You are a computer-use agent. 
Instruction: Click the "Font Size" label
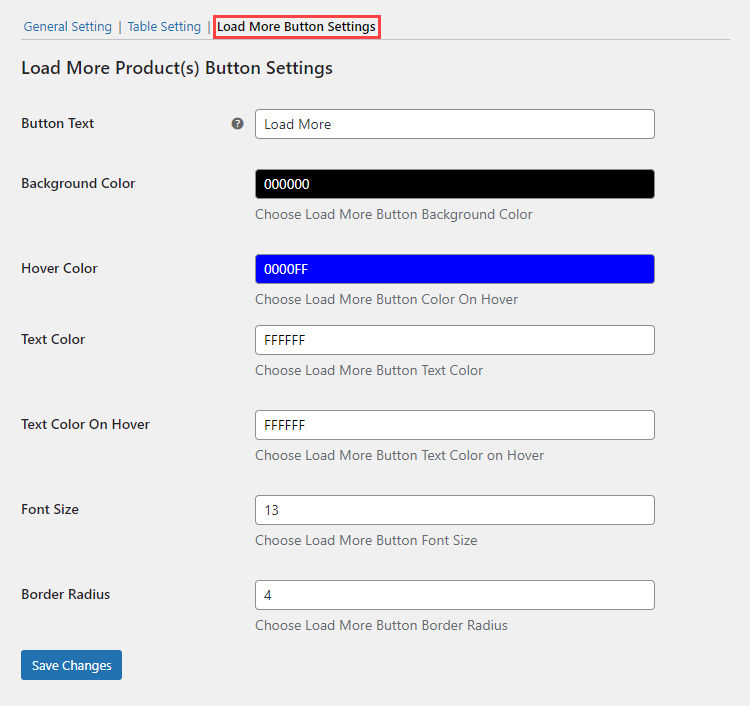point(50,510)
